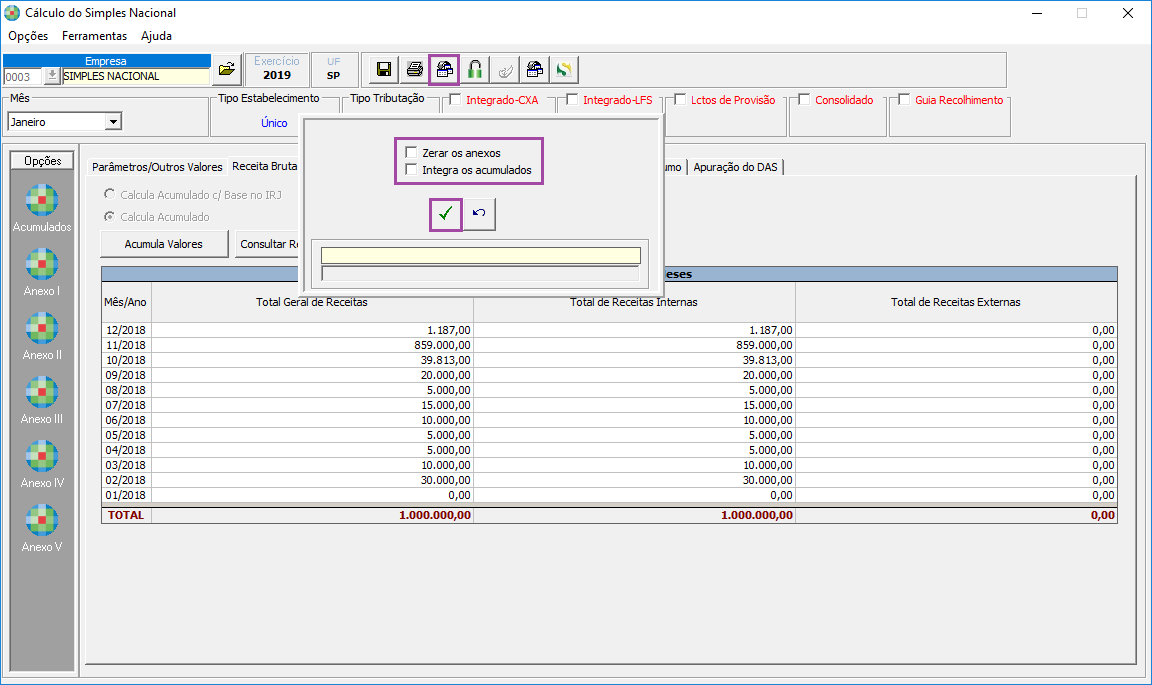Click the green padlock icon
1152x685 pixels.
tap(475, 70)
